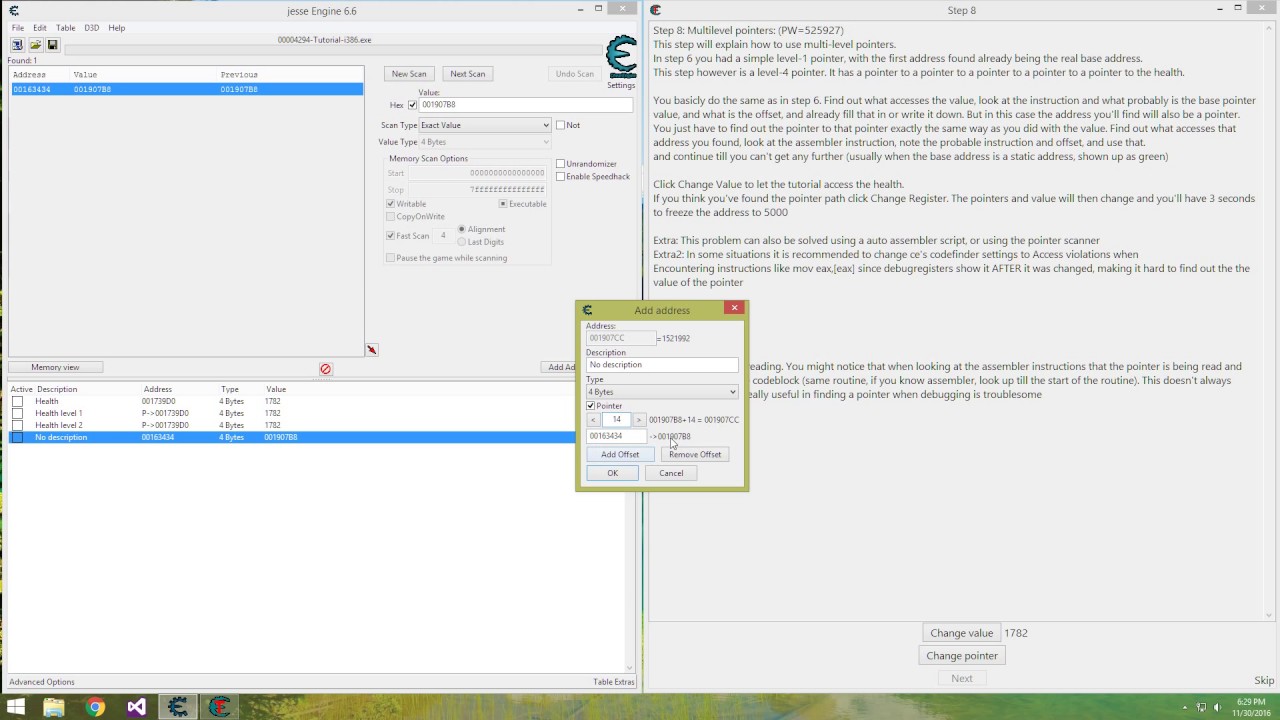Click the Memory view button
1280x720 pixels.
click(x=55, y=367)
